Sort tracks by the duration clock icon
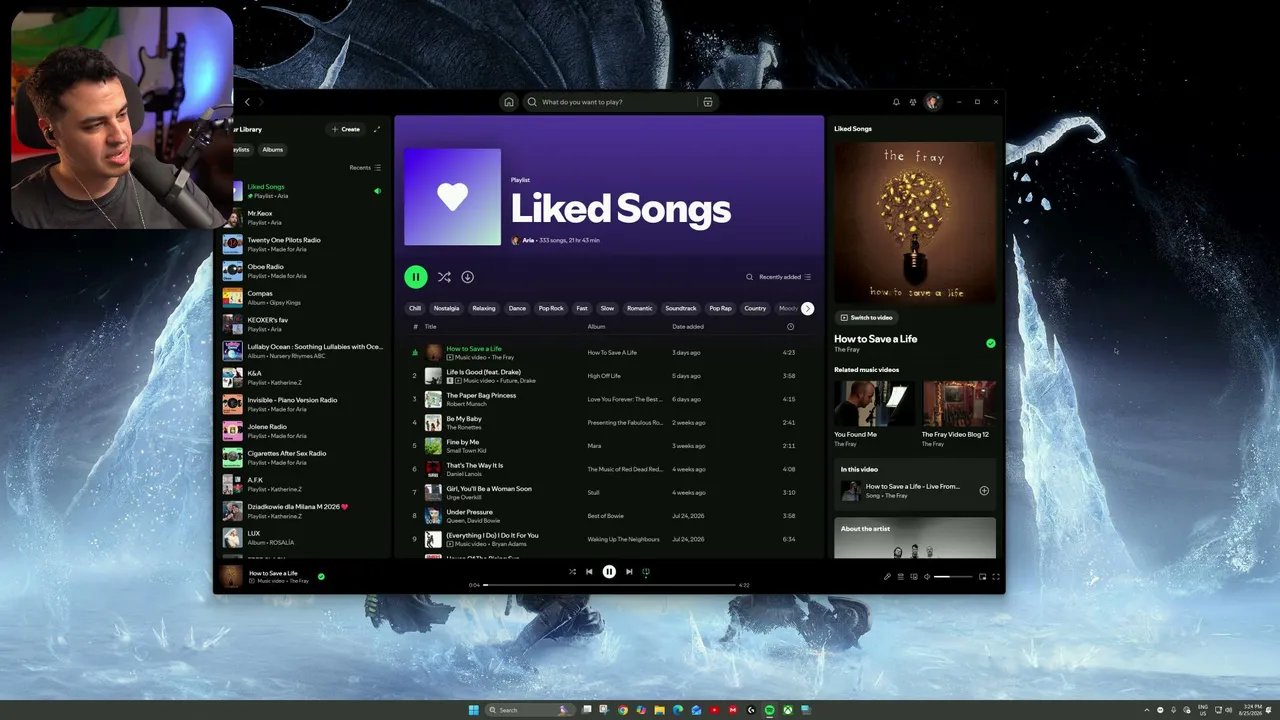Screen dimensions: 1280x720 tap(790, 327)
